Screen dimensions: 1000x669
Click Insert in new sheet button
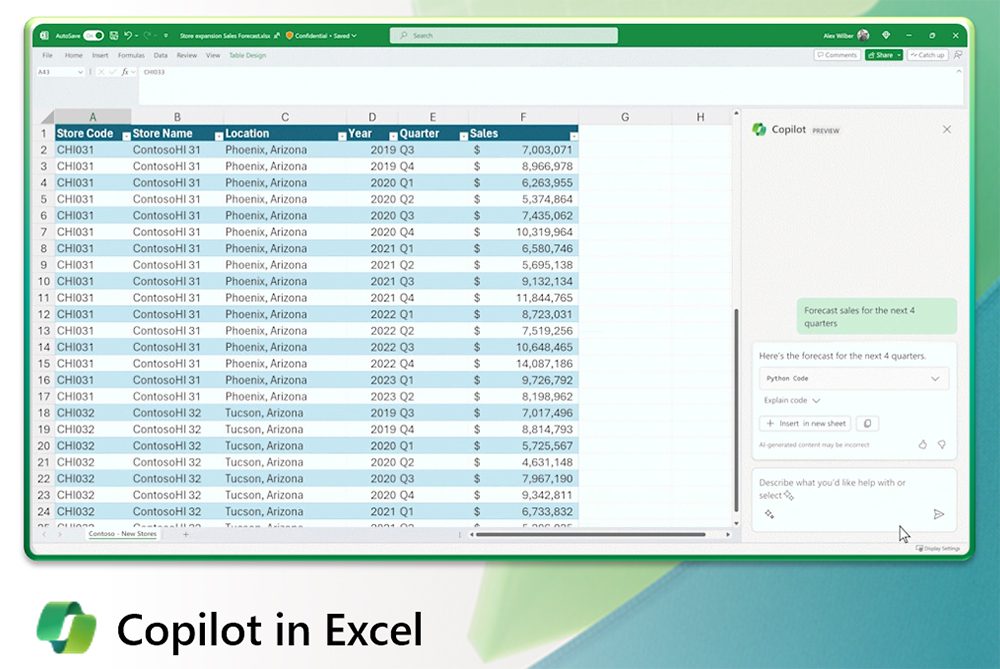805,423
